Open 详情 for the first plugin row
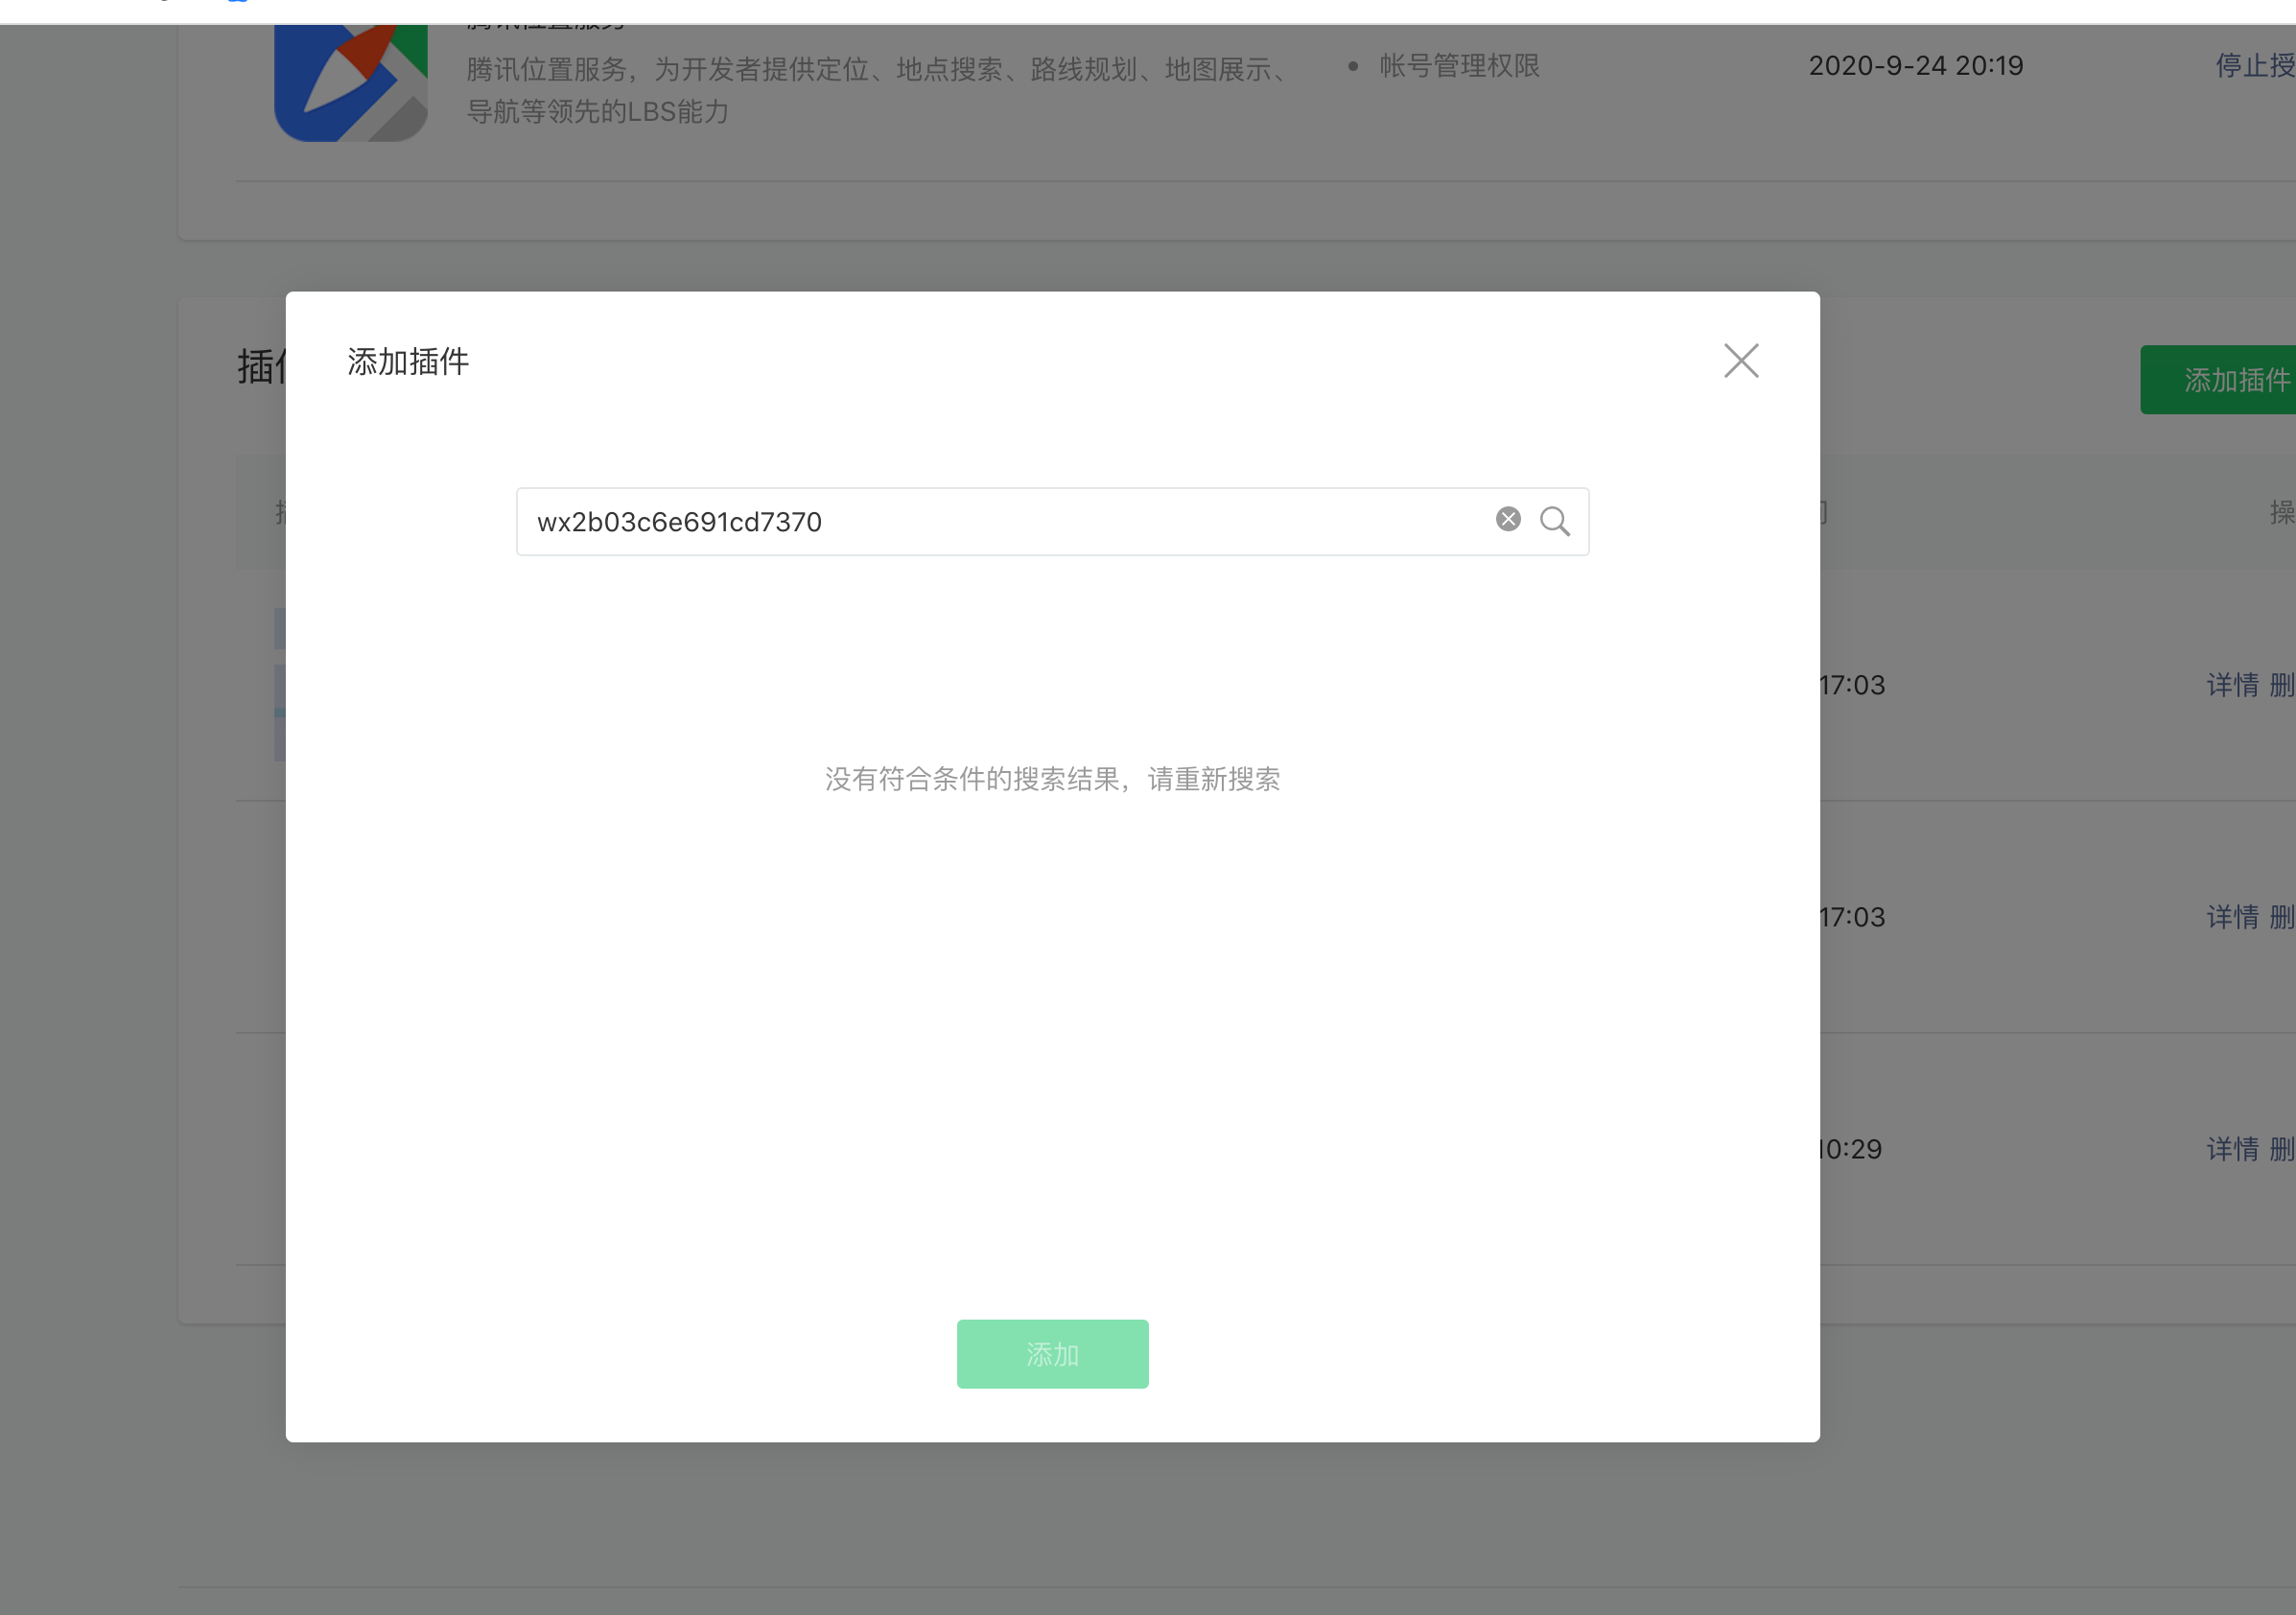The width and height of the screenshot is (2296, 1615). pos(2232,685)
